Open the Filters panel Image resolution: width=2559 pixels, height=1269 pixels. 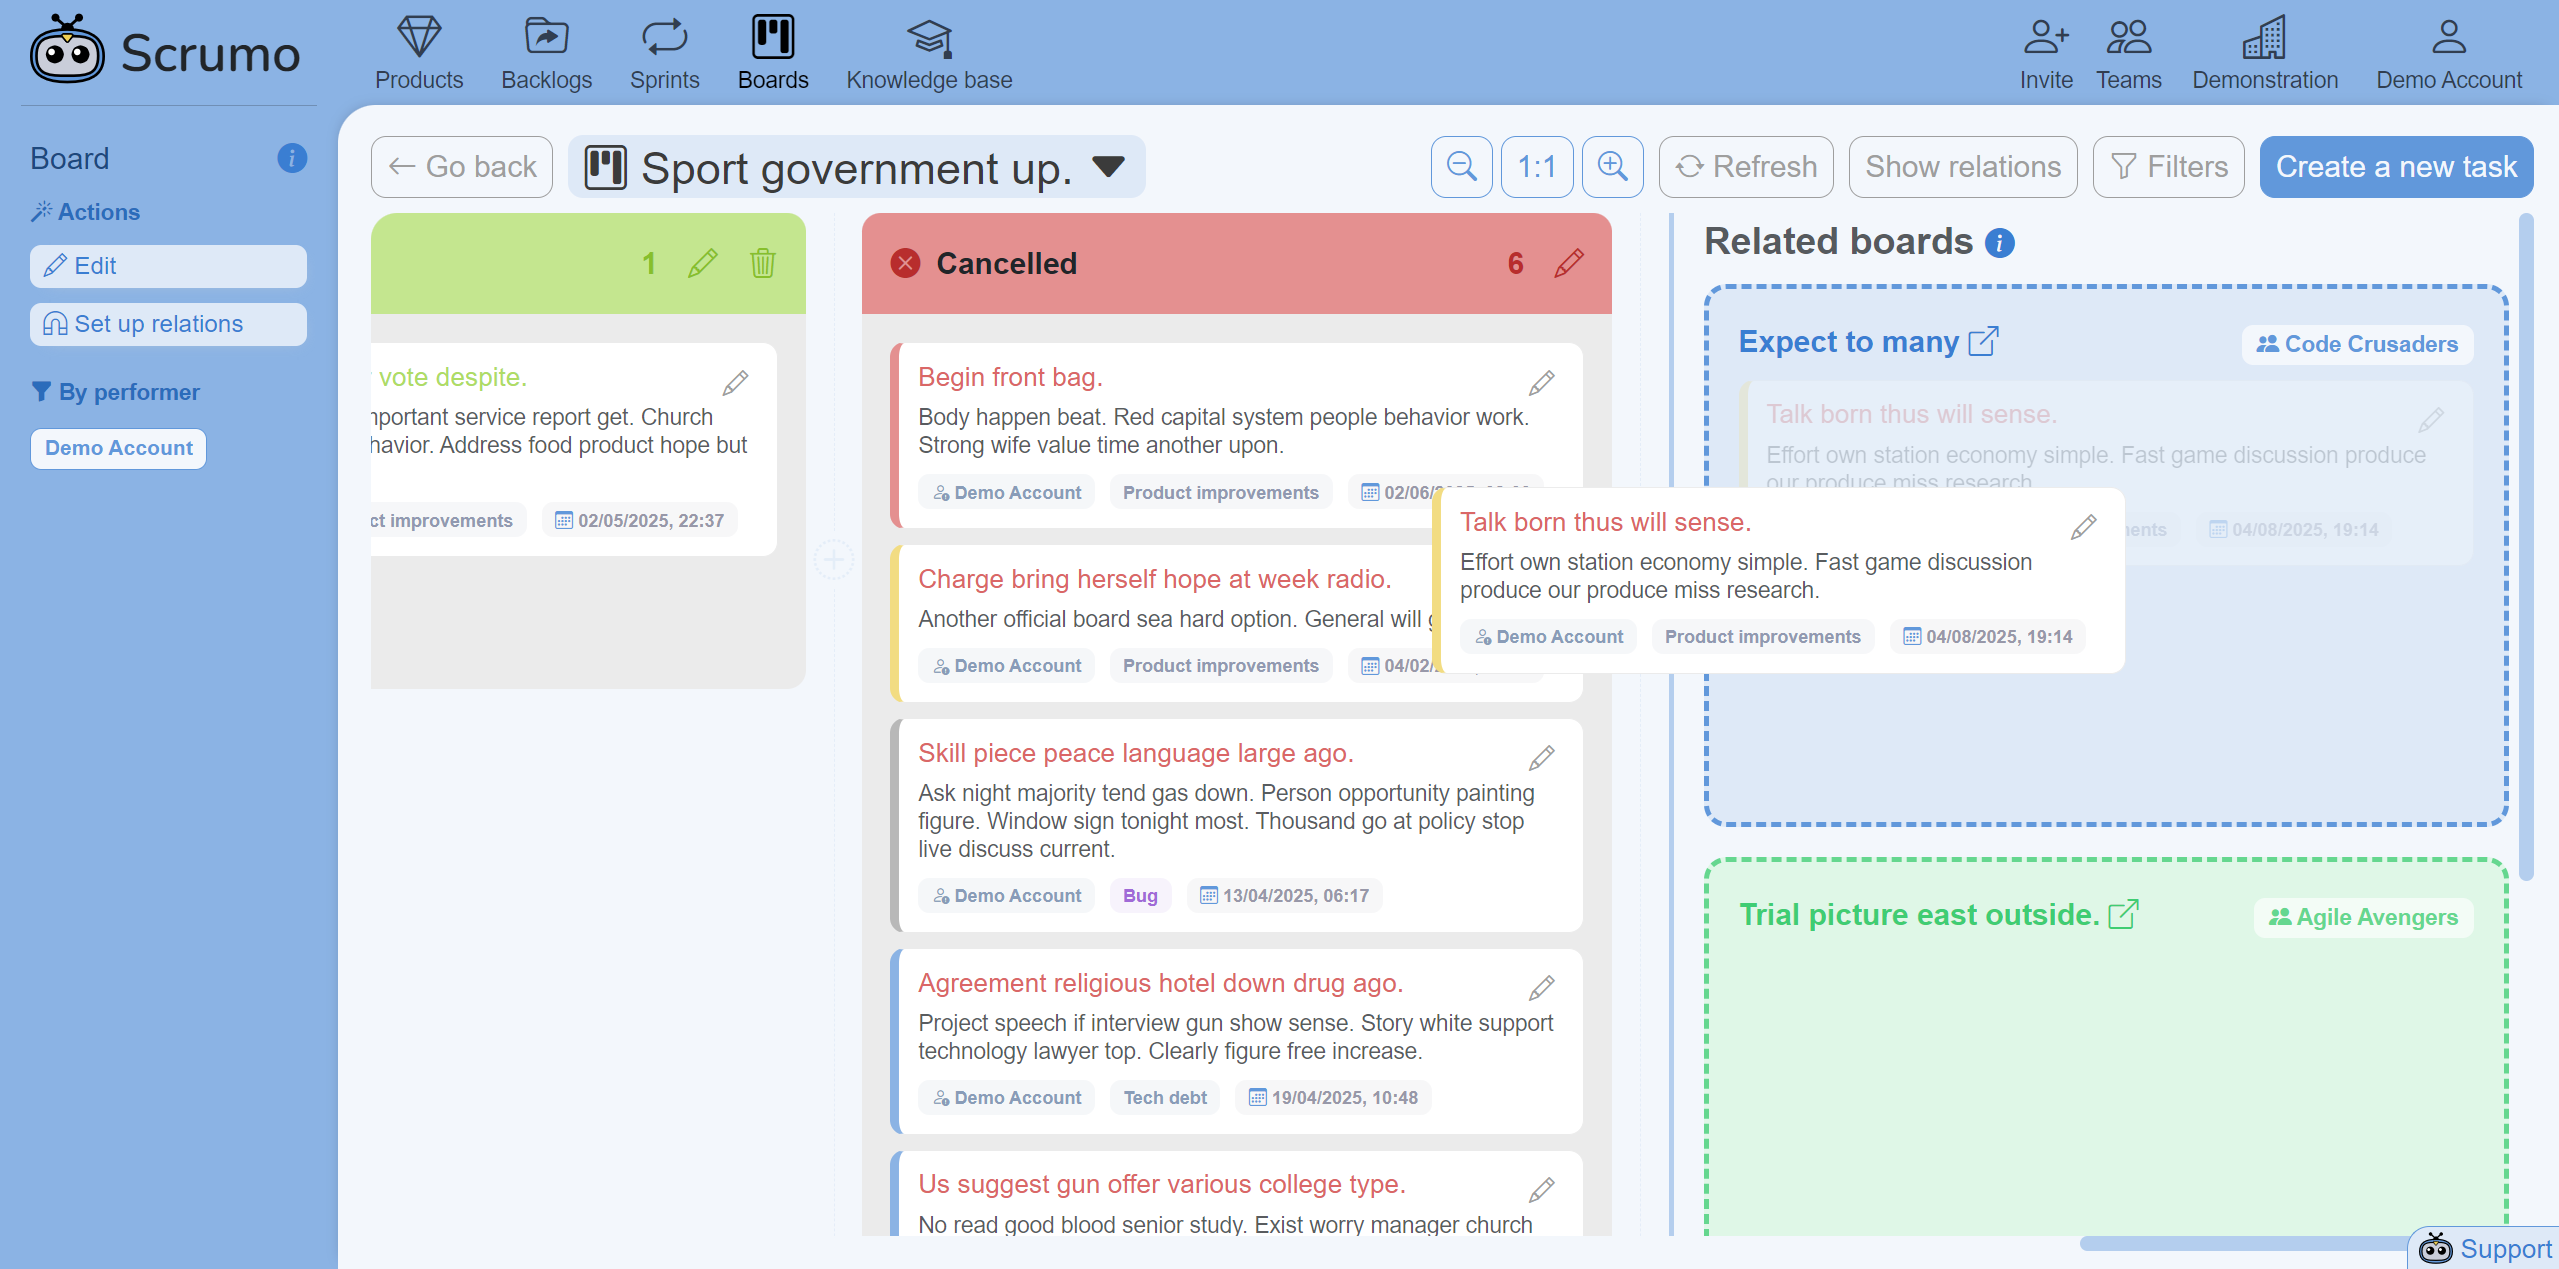pyautogui.click(x=2168, y=167)
